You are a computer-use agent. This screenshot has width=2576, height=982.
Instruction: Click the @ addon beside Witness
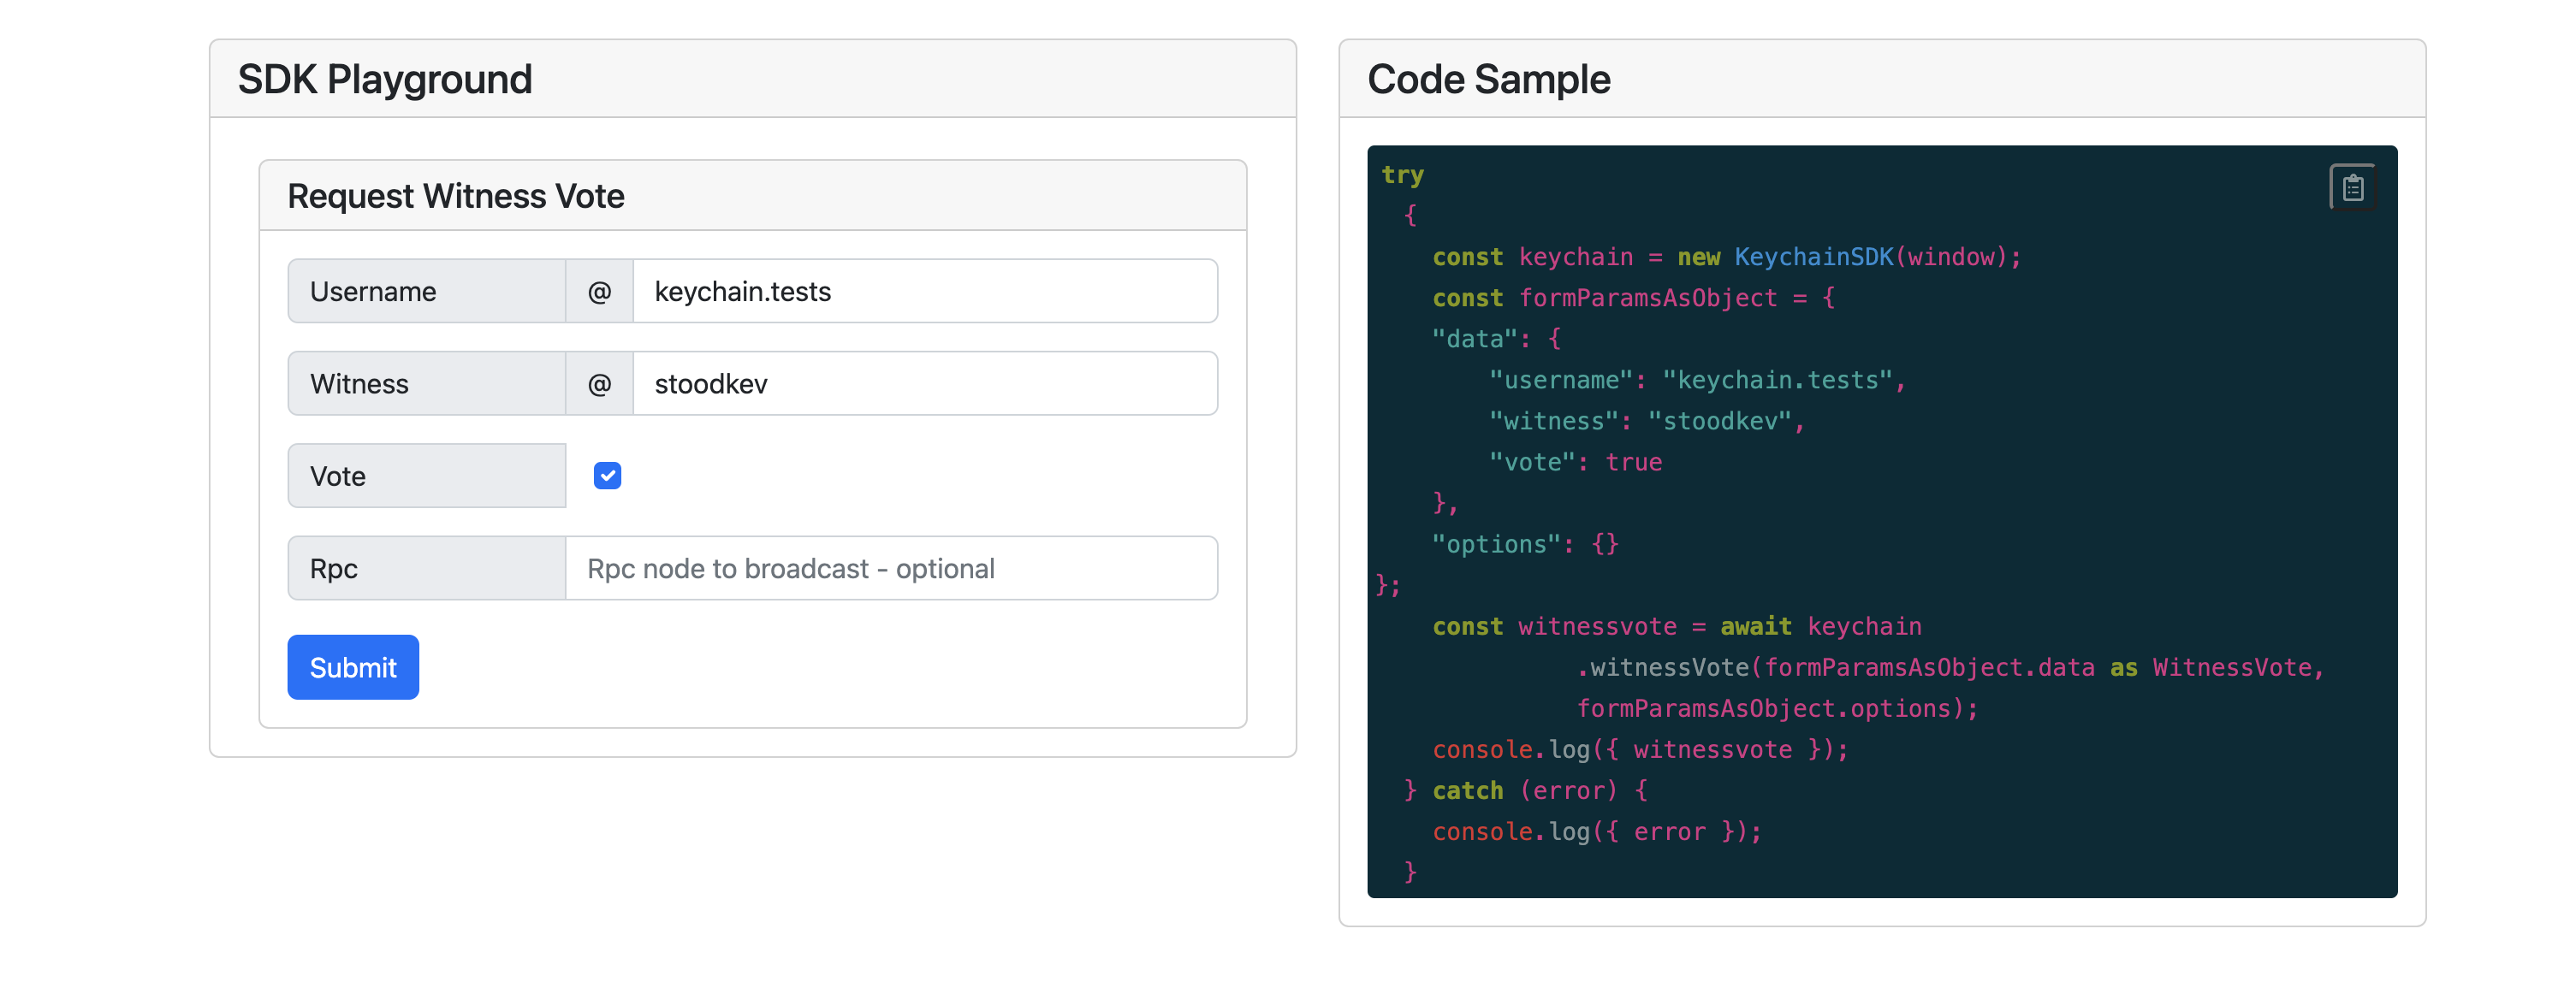pyautogui.click(x=599, y=383)
